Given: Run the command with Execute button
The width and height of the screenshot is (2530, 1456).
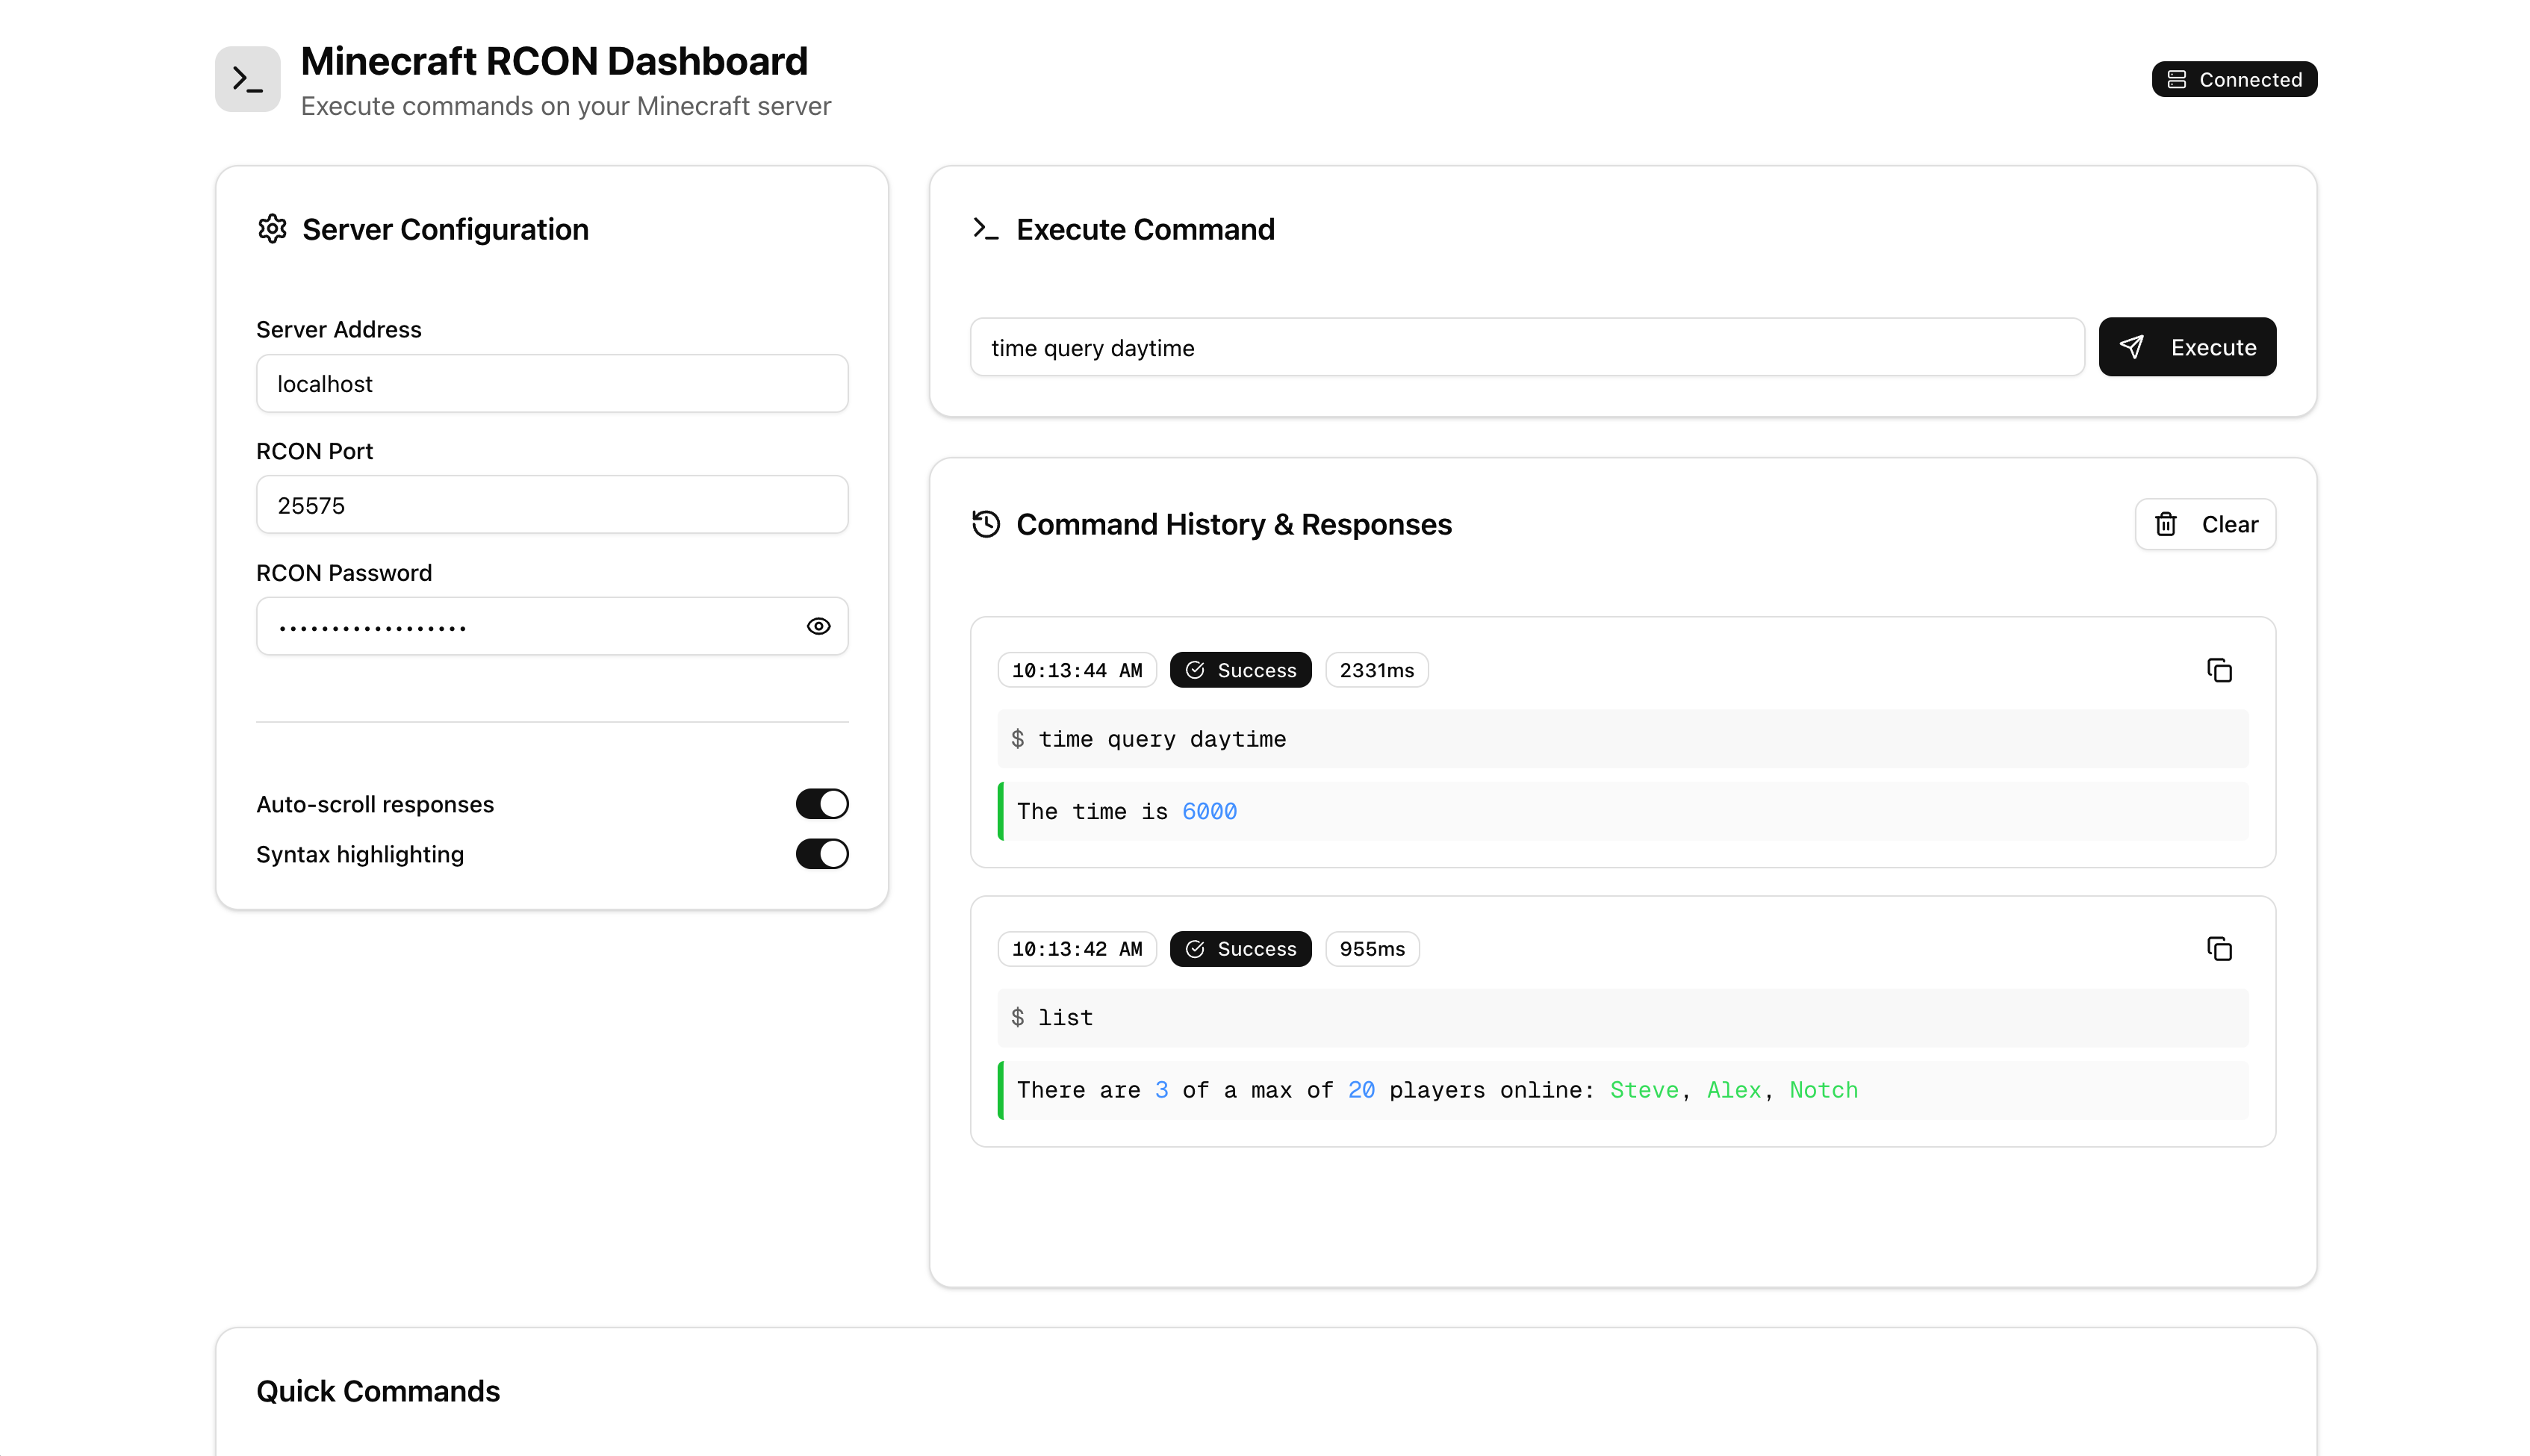Looking at the screenshot, I should pos(2187,347).
